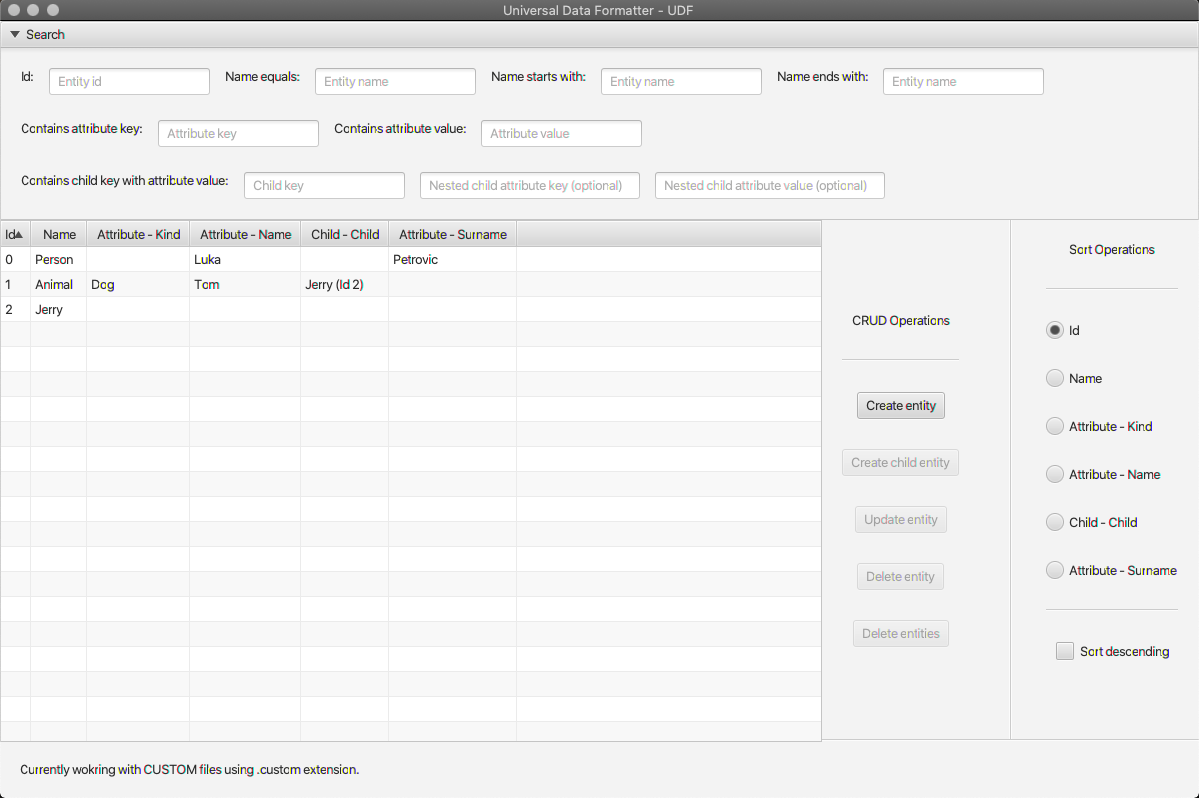Click the Attribute - Name column header
The height and width of the screenshot is (798, 1199).
[245, 235]
